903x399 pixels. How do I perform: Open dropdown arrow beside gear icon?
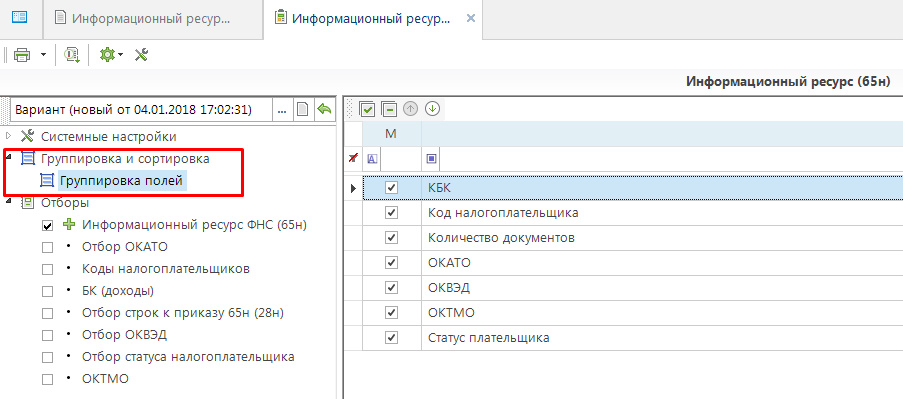coord(121,55)
